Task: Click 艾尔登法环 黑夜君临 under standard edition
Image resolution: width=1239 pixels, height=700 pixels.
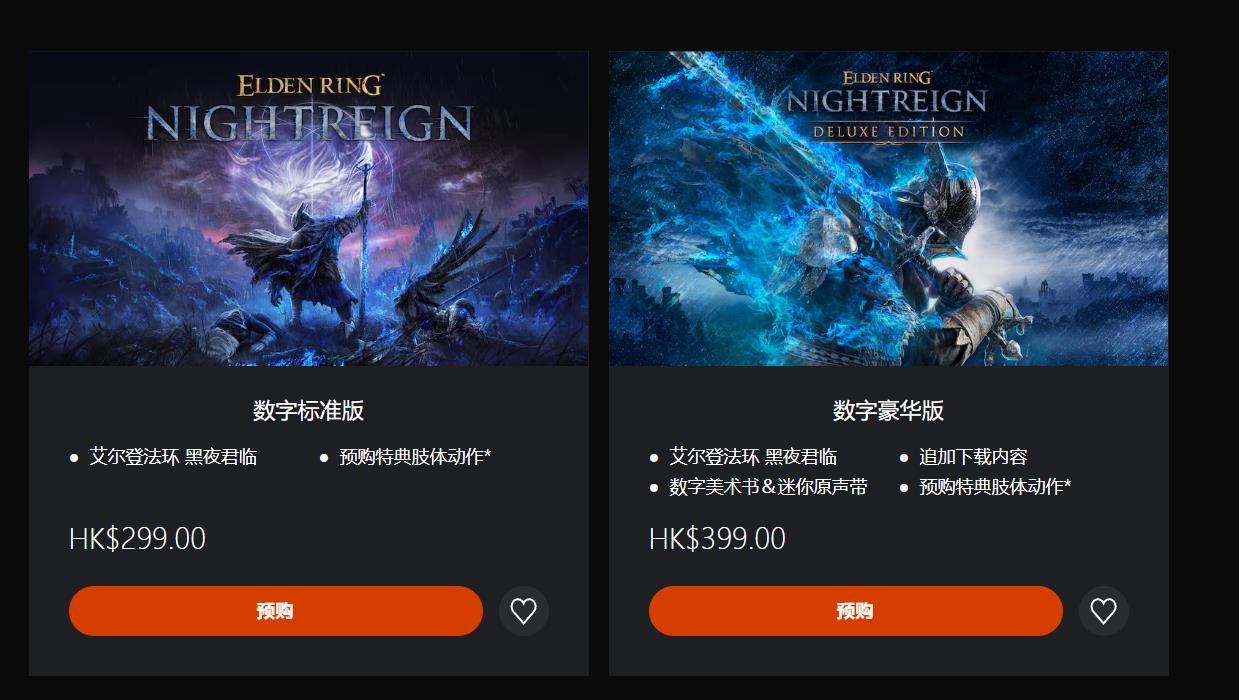Action: coord(173,457)
